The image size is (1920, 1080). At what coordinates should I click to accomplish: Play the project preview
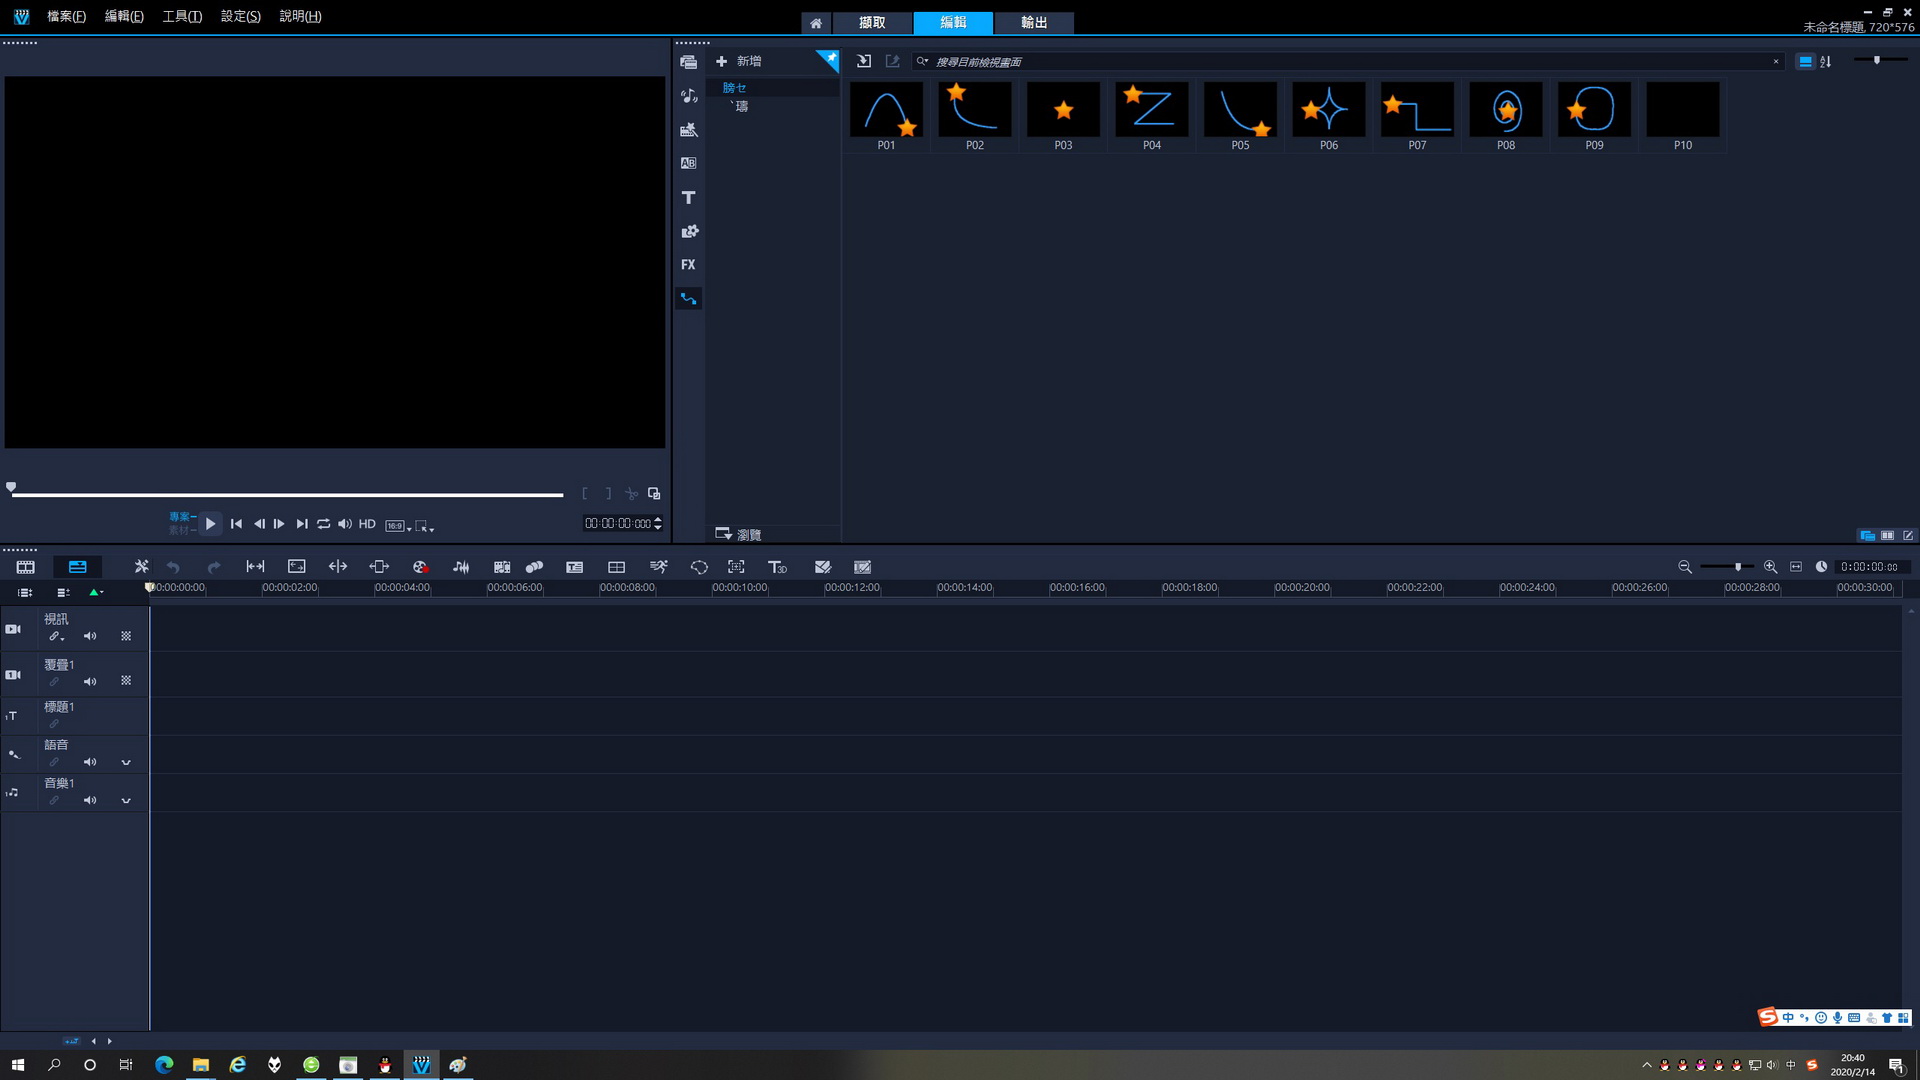[210, 524]
